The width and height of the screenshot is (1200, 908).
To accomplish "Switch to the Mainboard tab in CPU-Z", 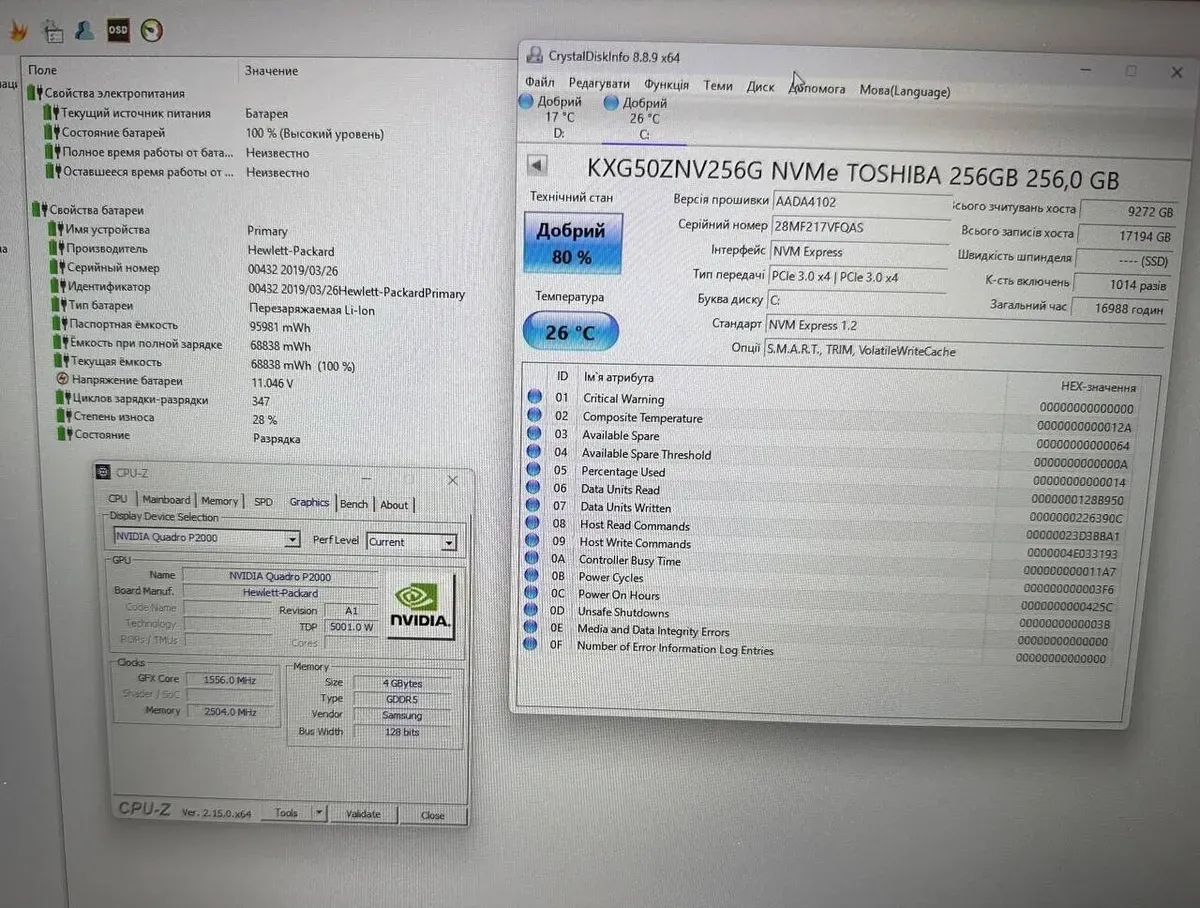I will pyautogui.click(x=166, y=500).
